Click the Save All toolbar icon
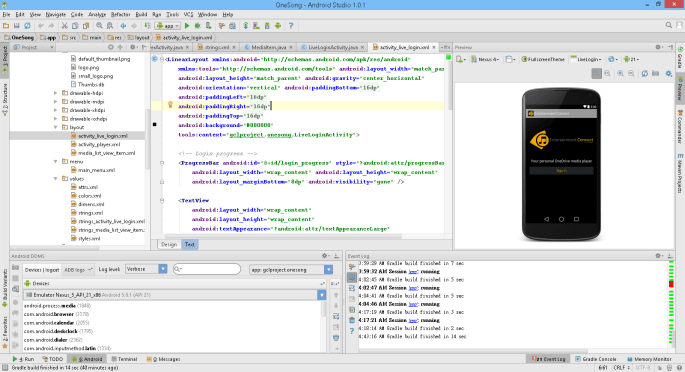 tap(17, 26)
